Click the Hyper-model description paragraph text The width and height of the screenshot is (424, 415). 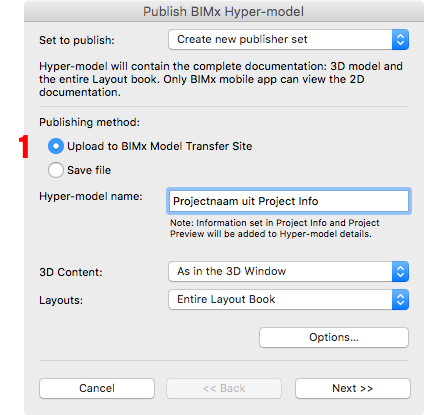tap(221, 79)
